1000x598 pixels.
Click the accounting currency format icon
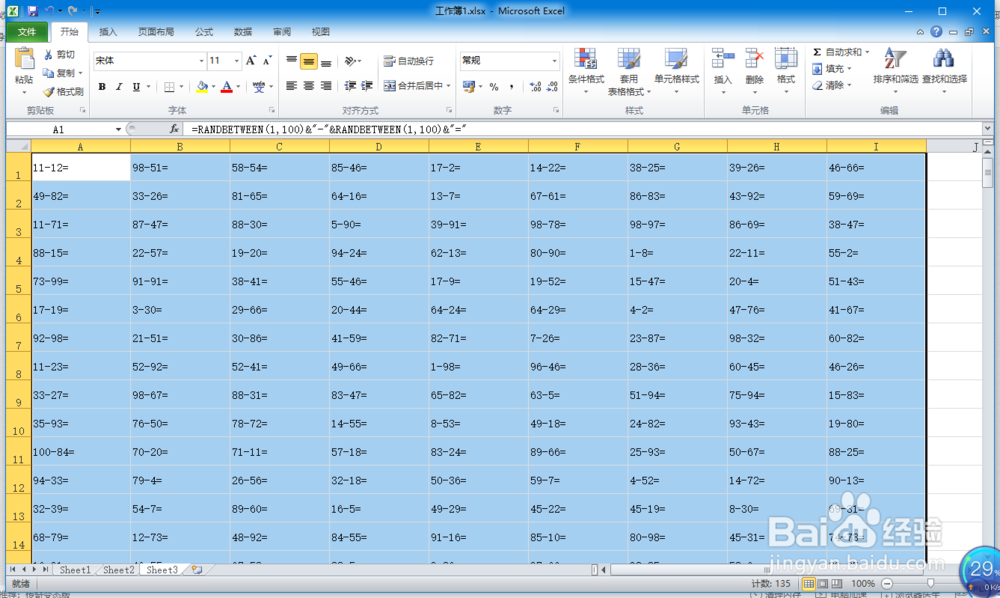[x=469, y=86]
